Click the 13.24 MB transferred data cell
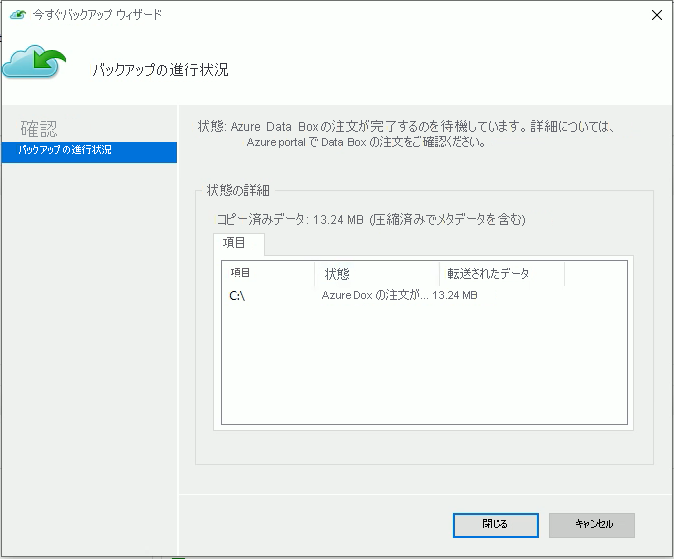The height and width of the screenshot is (559, 674). coord(455,295)
